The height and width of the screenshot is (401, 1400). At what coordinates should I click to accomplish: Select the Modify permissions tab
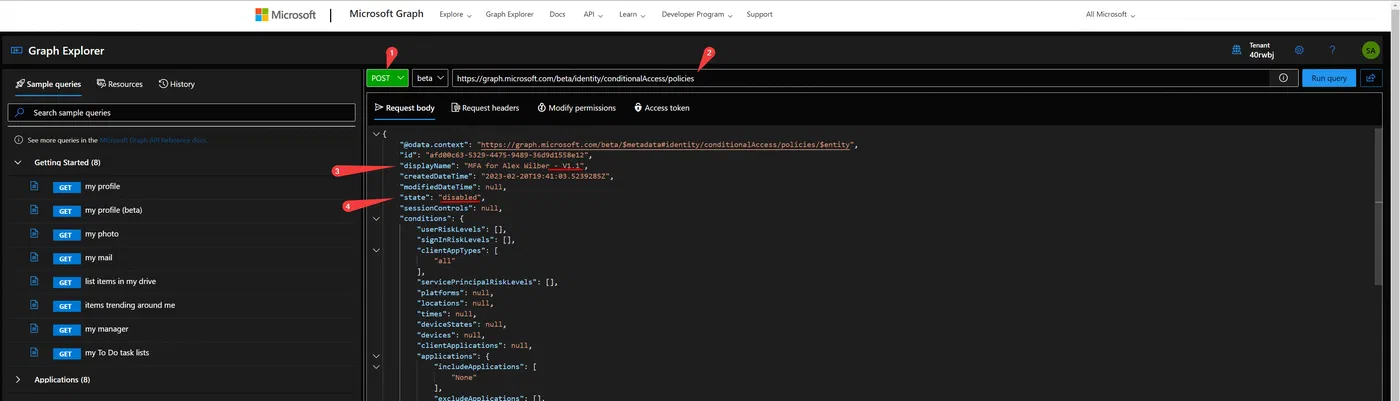tap(576, 108)
